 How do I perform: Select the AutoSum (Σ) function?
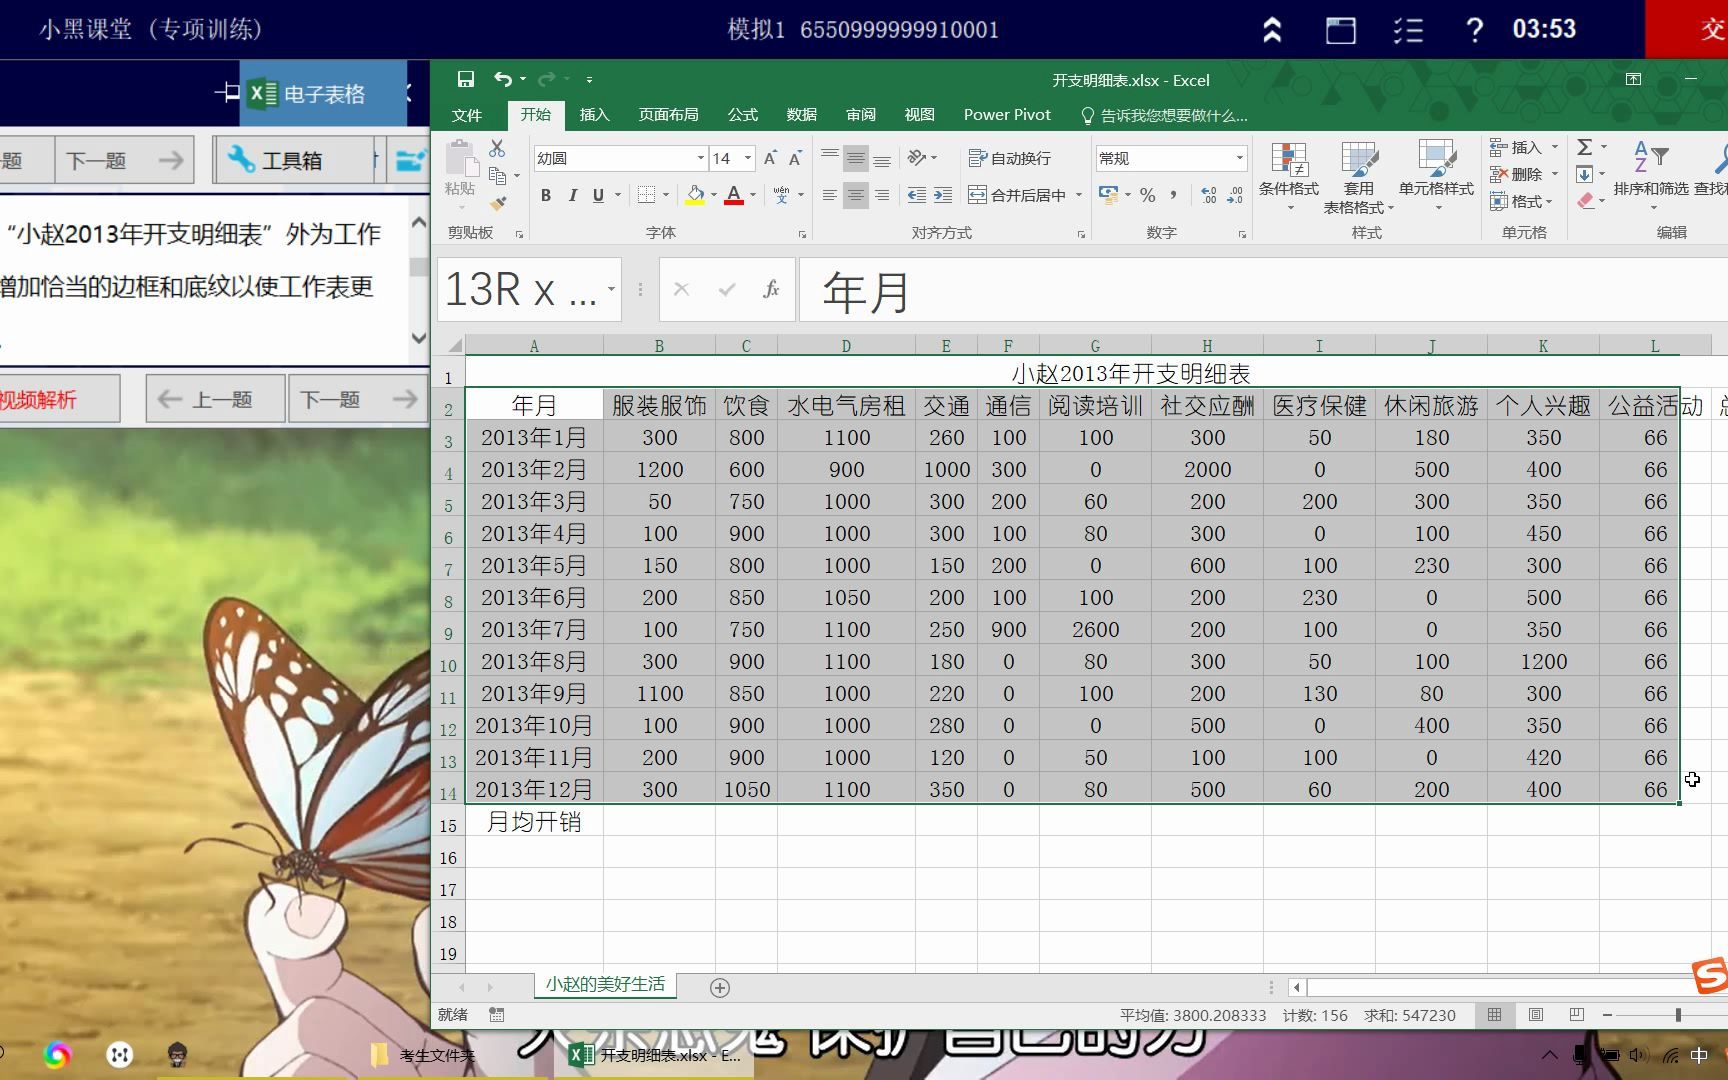pyautogui.click(x=1585, y=146)
